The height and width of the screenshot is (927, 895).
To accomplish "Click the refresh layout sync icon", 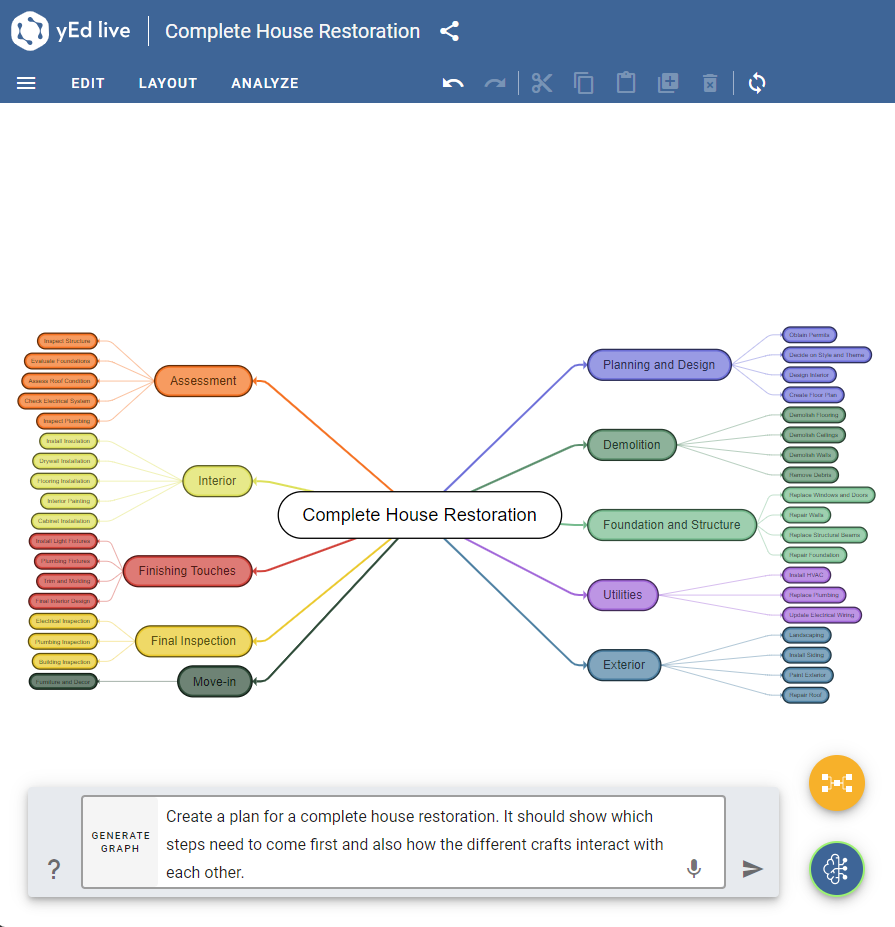I will tap(757, 83).
